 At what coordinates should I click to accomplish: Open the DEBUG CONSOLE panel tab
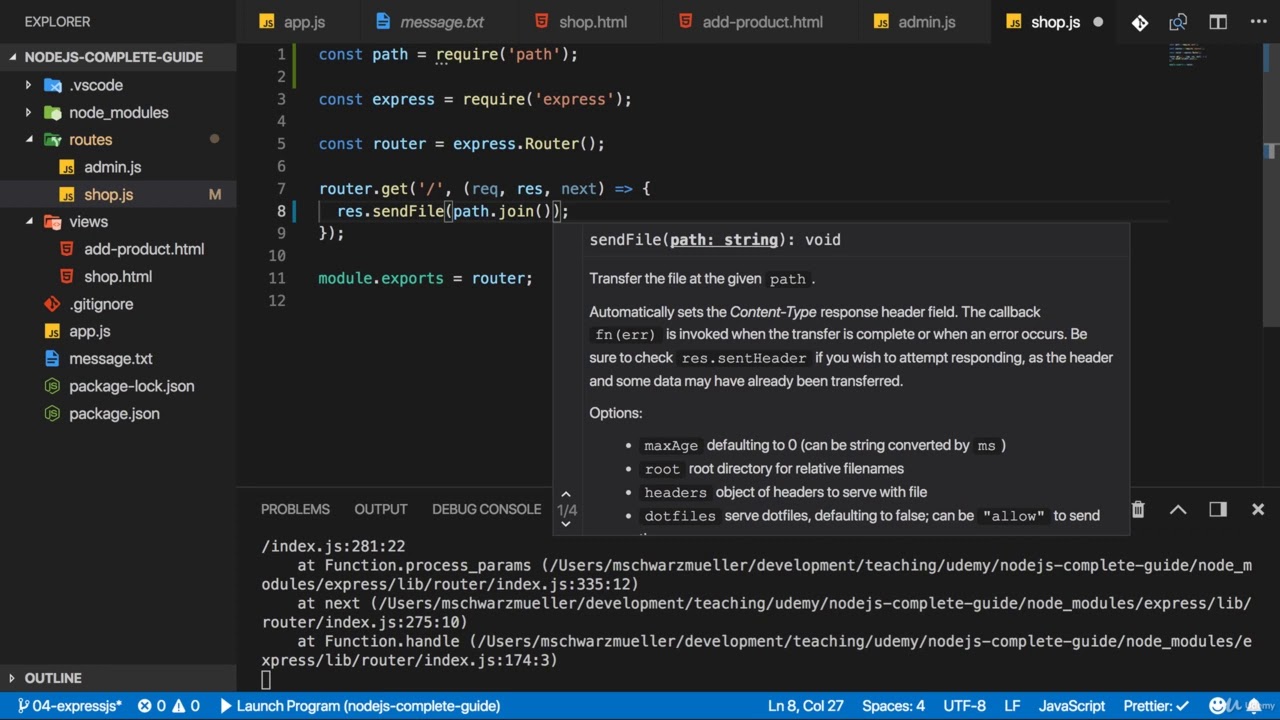486,509
